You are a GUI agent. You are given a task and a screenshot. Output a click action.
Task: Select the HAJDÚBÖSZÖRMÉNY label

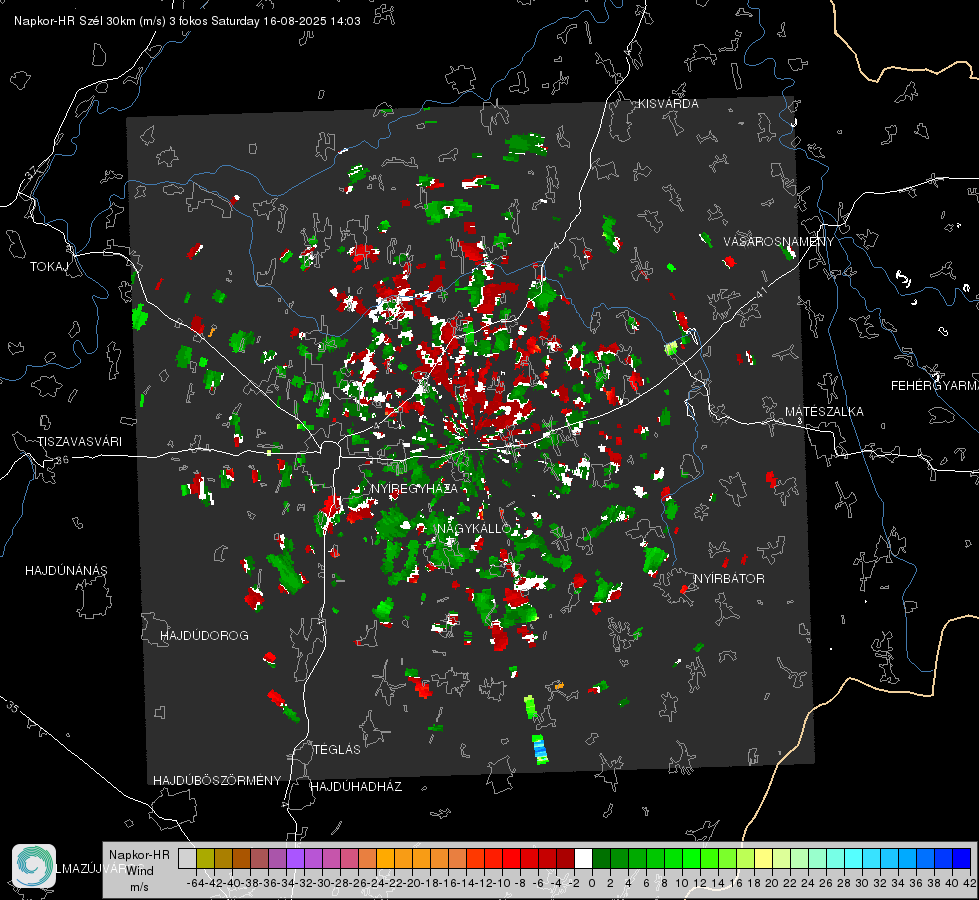[217, 781]
